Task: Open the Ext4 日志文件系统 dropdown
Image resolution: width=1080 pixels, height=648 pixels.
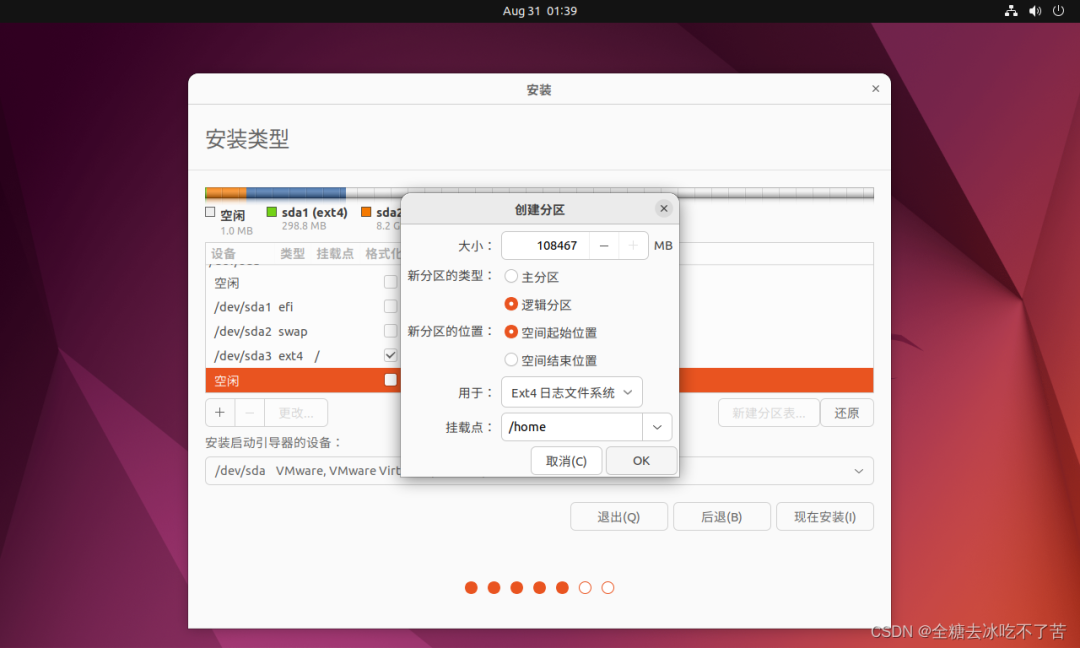Action: tap(572, 393)
